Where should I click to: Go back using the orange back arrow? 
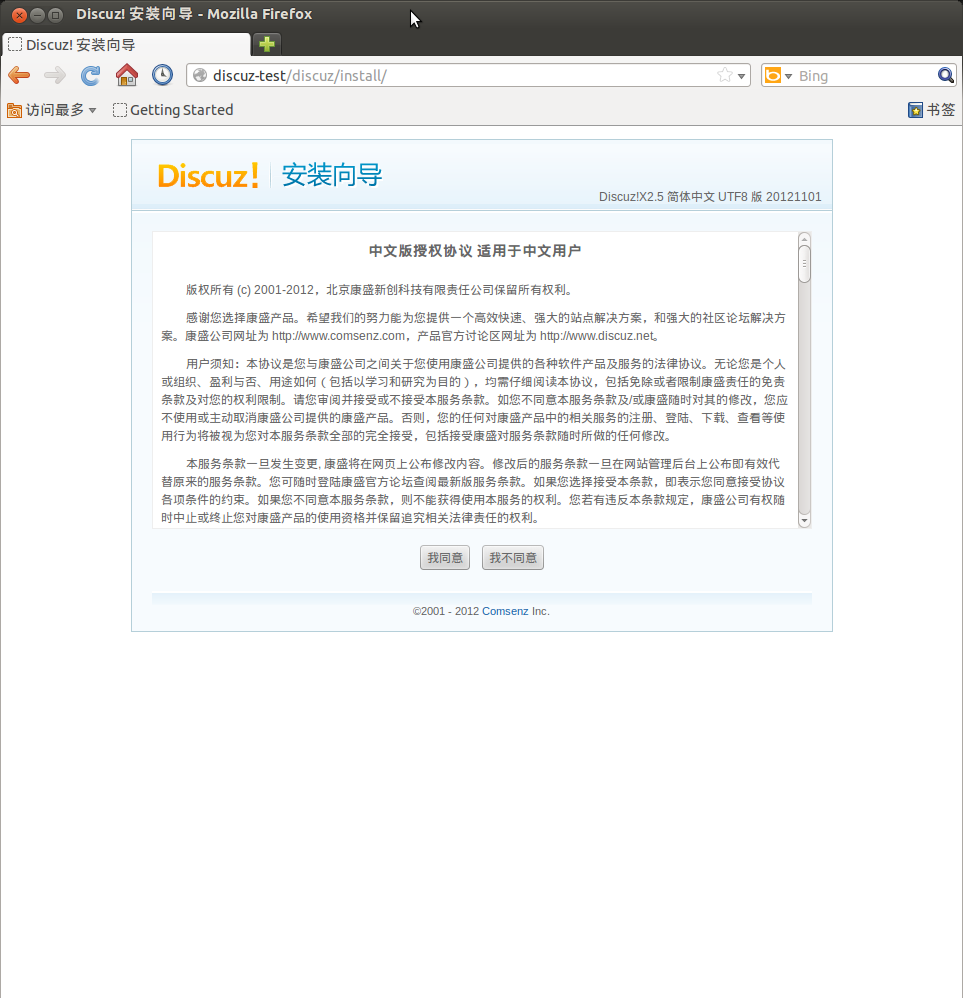pyautogui.click(x=19, y=75)
